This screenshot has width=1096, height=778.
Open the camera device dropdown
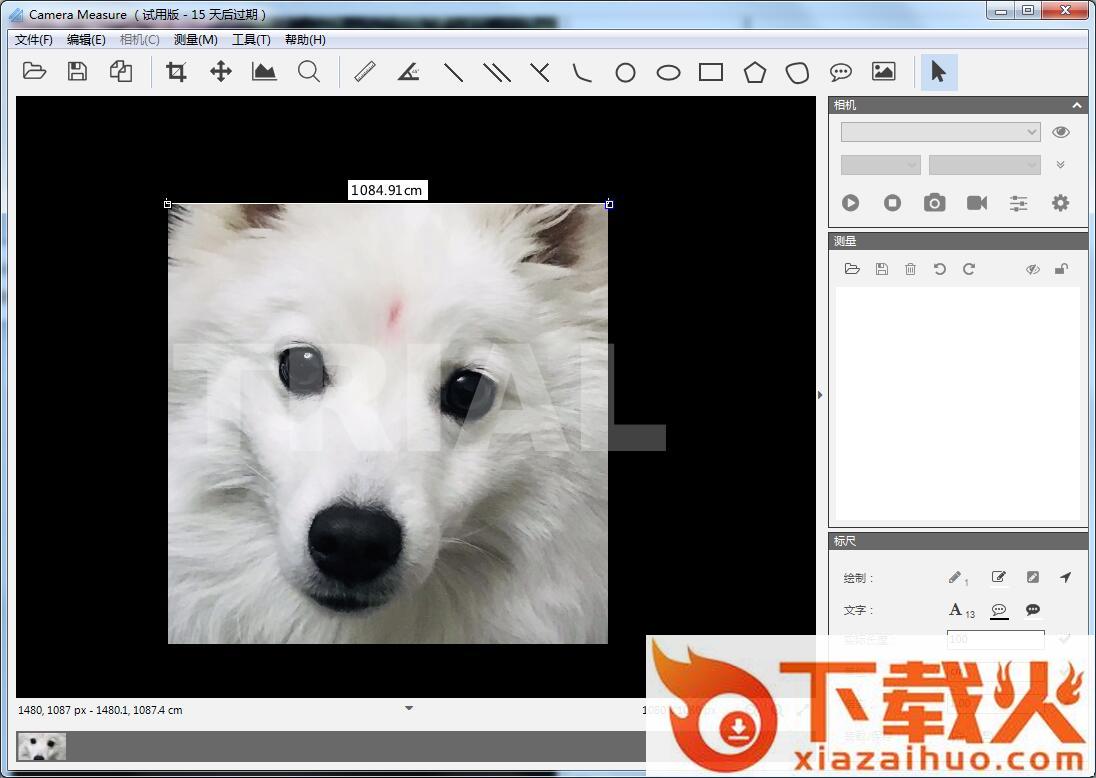pos(940,132)
